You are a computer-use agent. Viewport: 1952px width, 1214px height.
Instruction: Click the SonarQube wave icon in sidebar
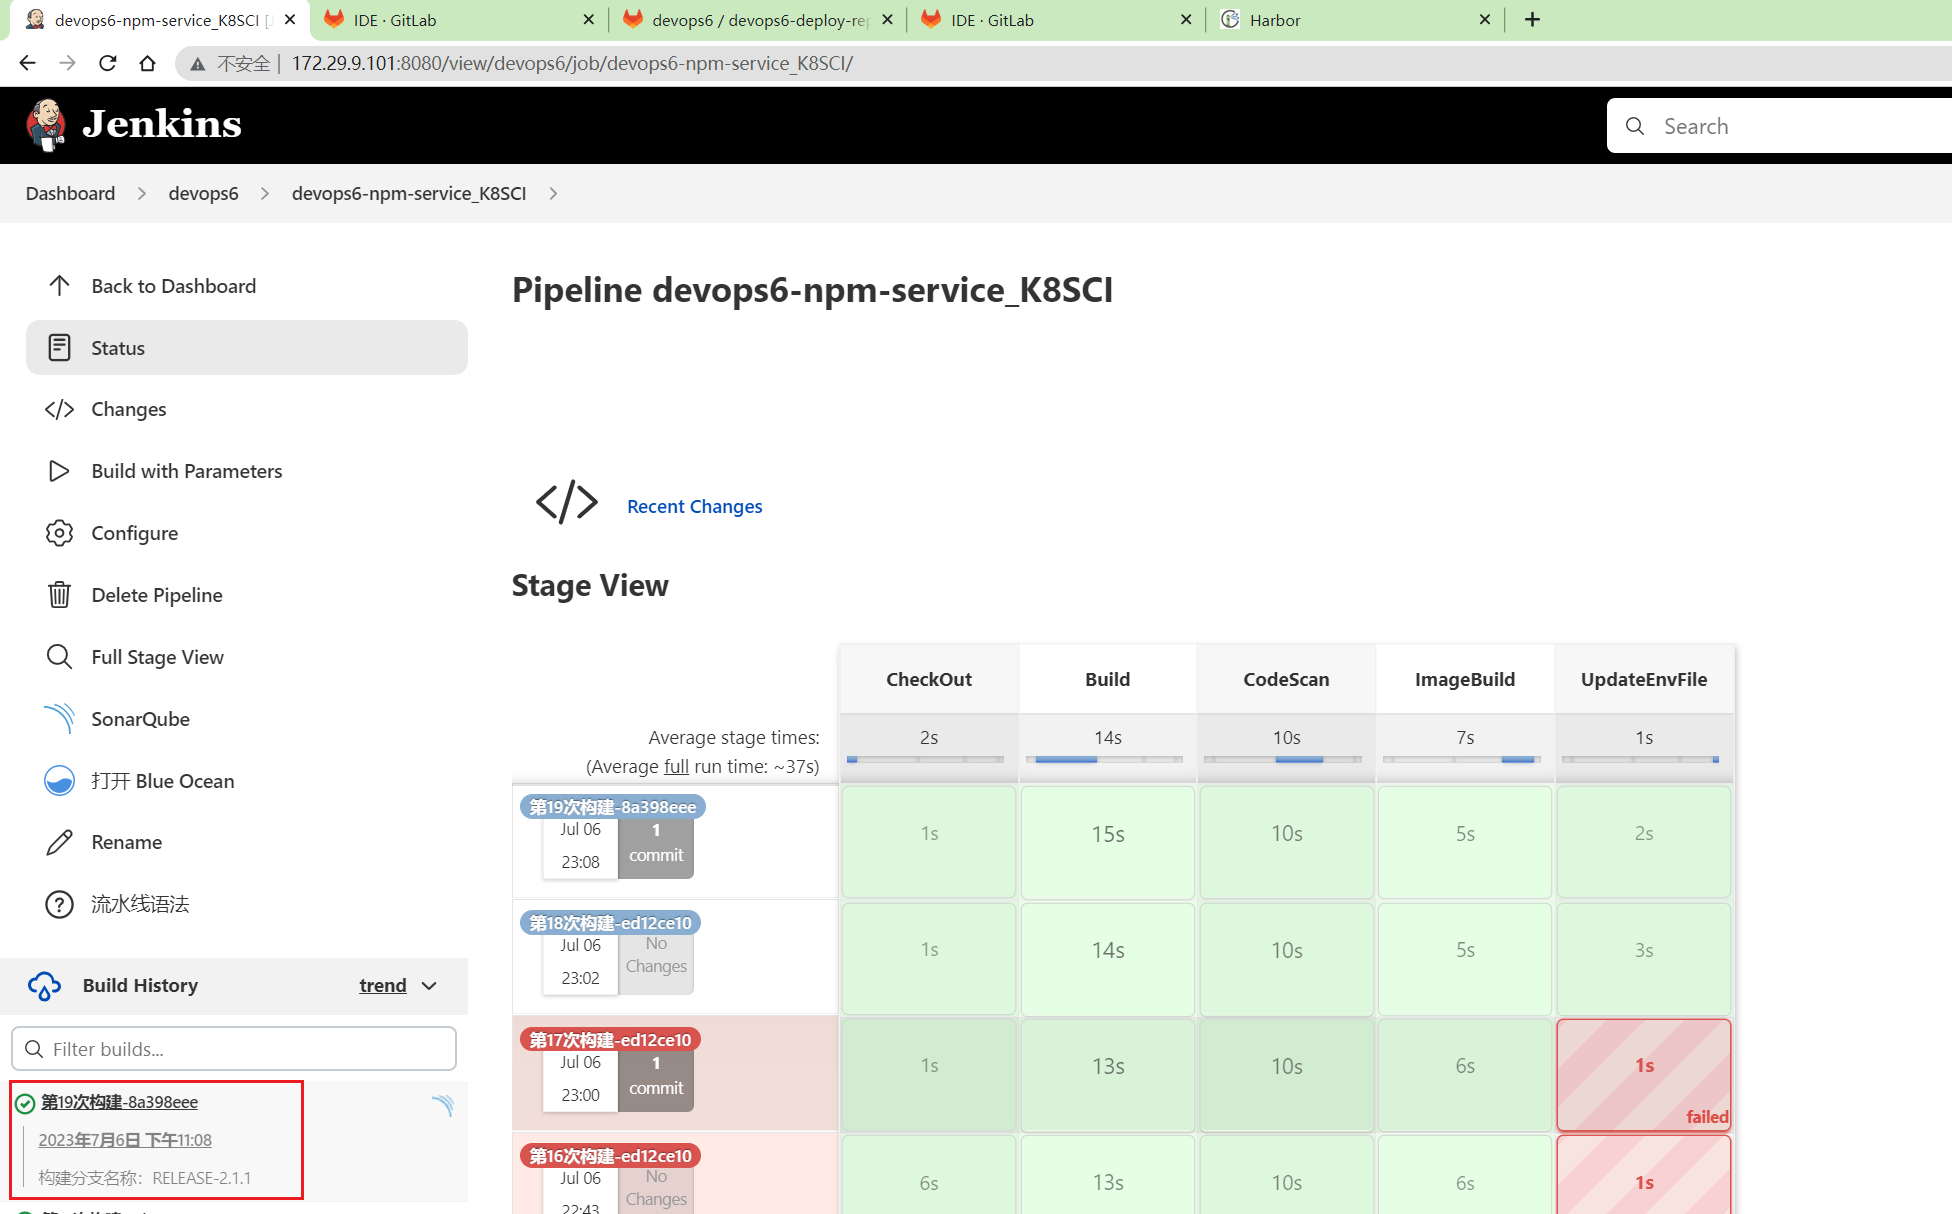[x=59, y=719]
